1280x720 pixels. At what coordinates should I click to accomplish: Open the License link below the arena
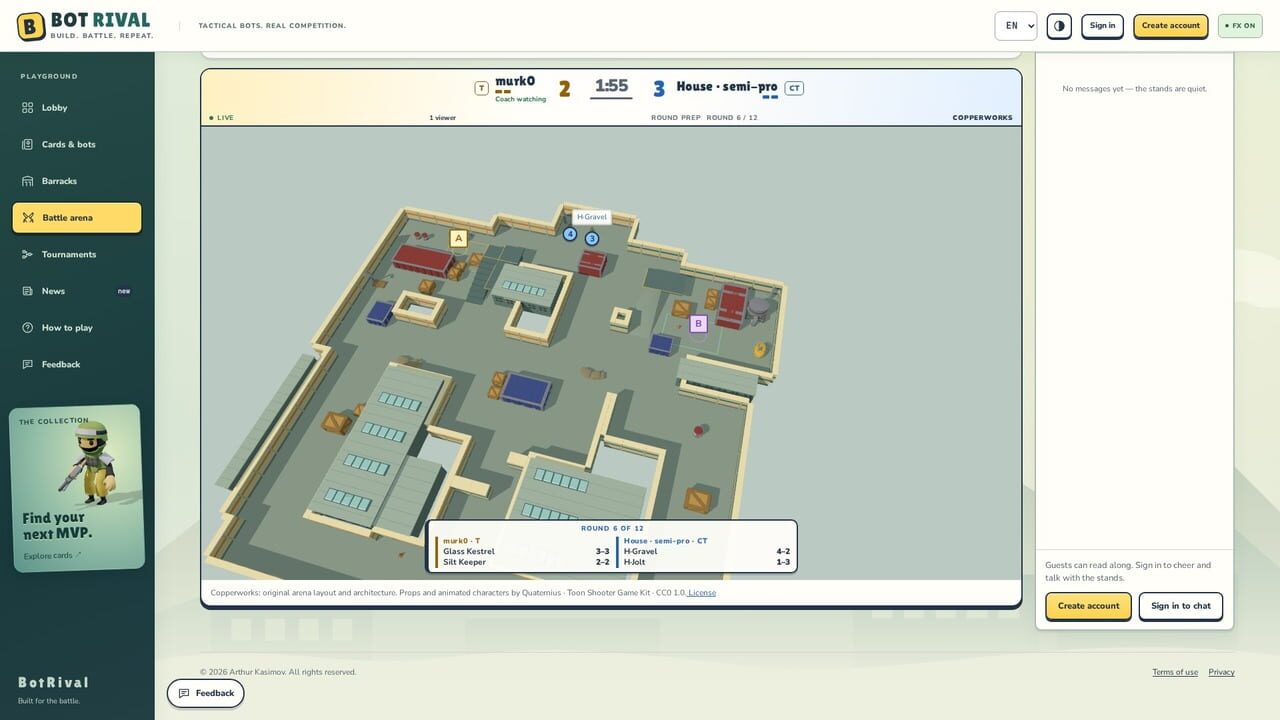[702, 593]
